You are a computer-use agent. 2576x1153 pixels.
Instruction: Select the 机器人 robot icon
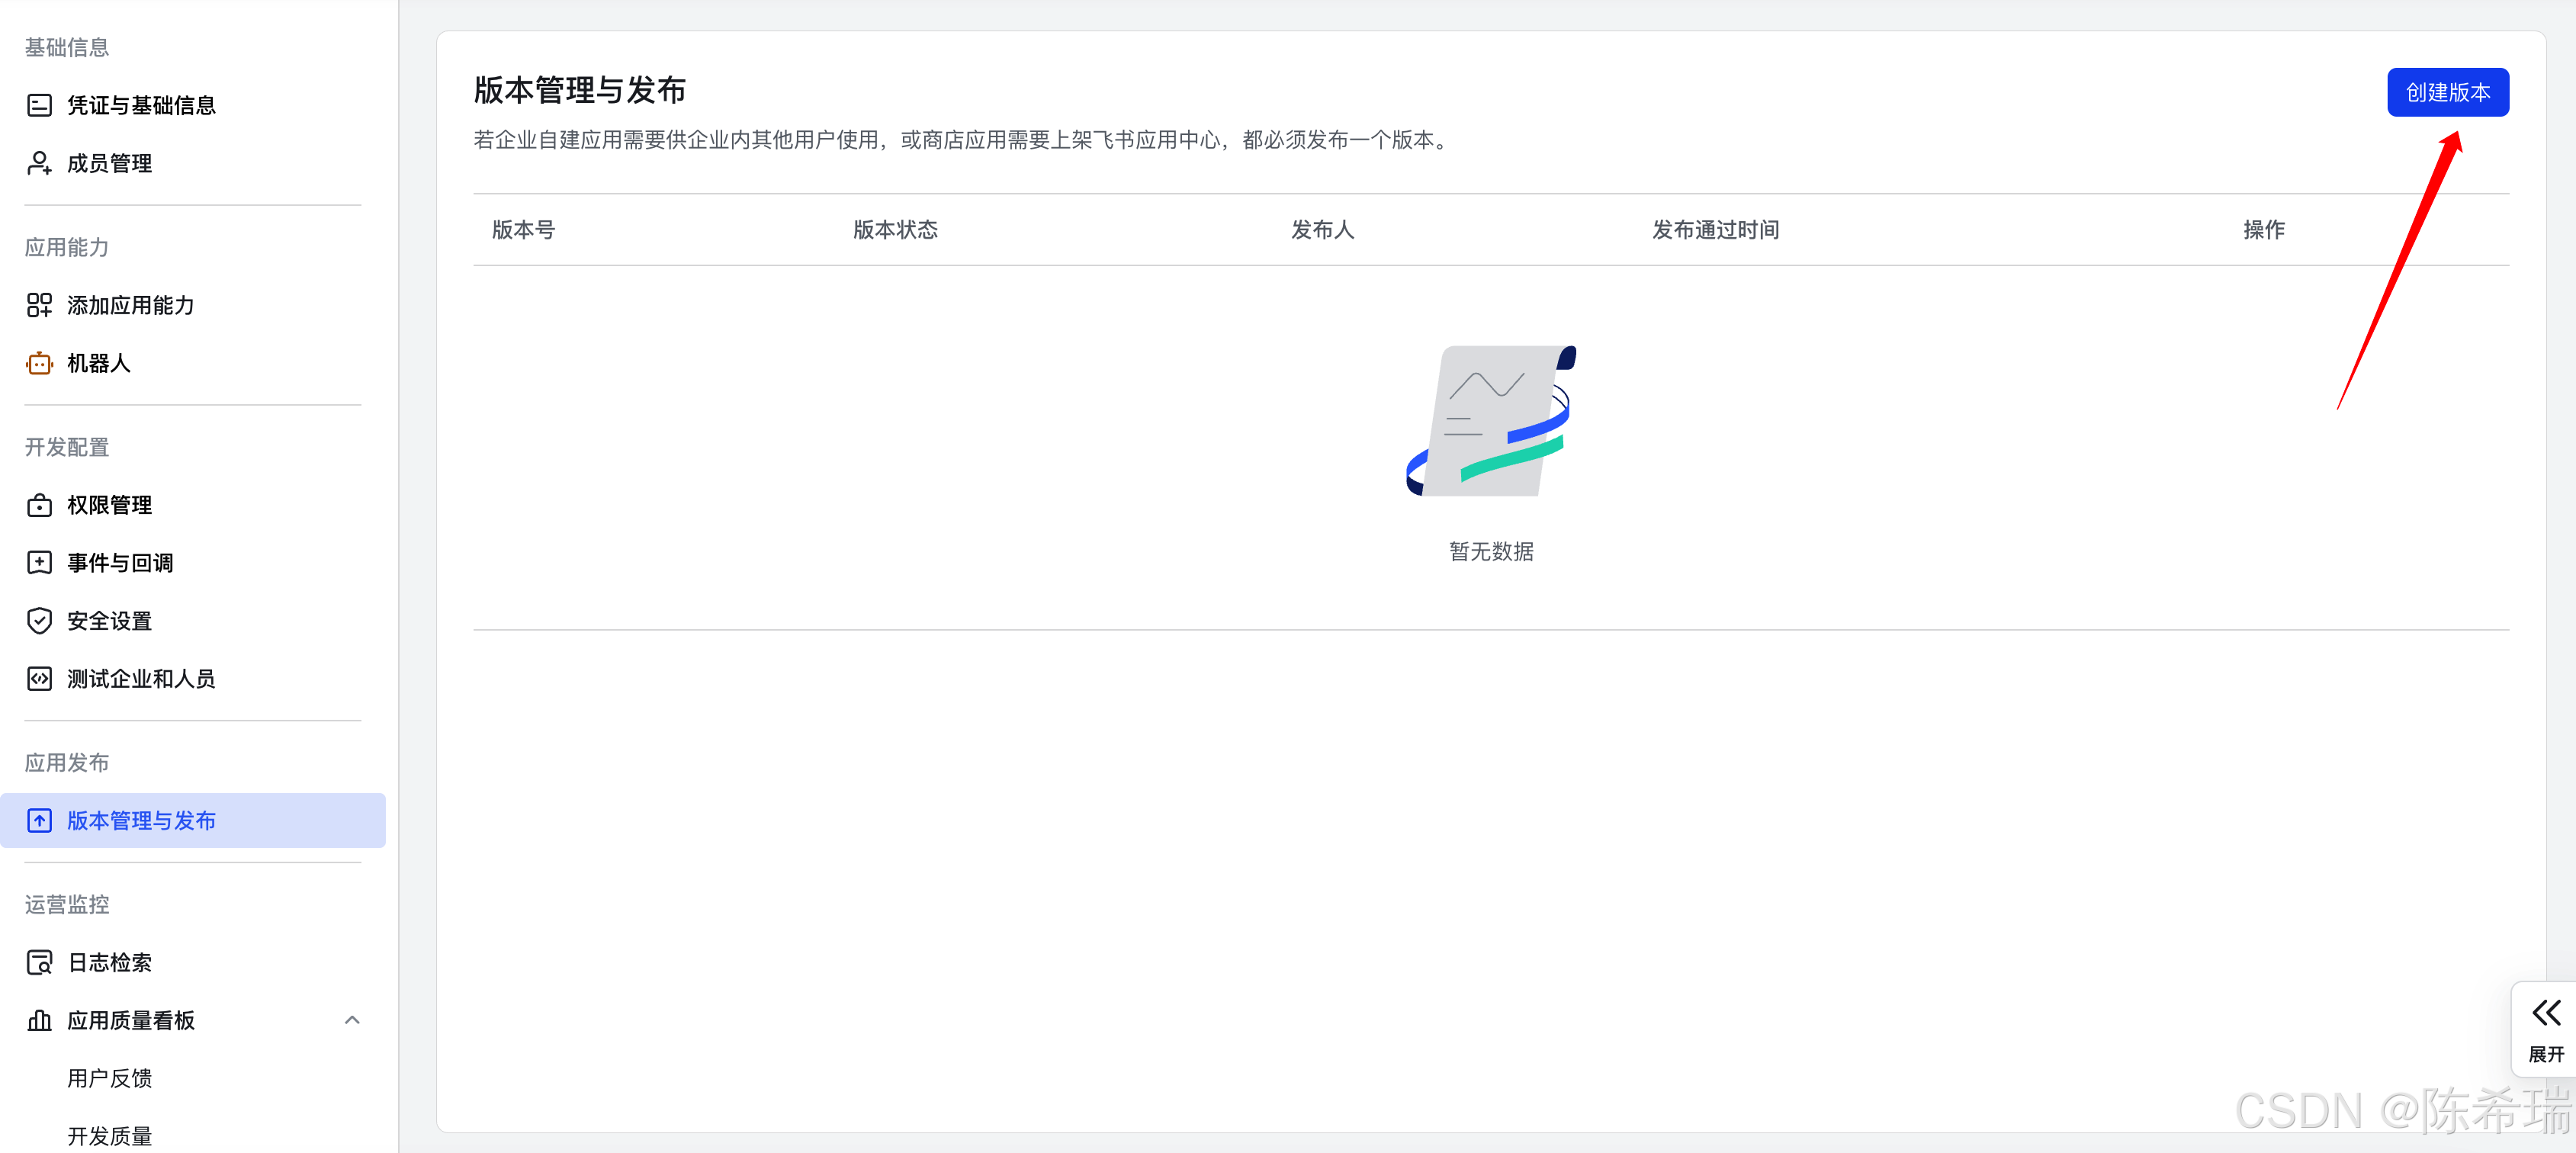39,363
